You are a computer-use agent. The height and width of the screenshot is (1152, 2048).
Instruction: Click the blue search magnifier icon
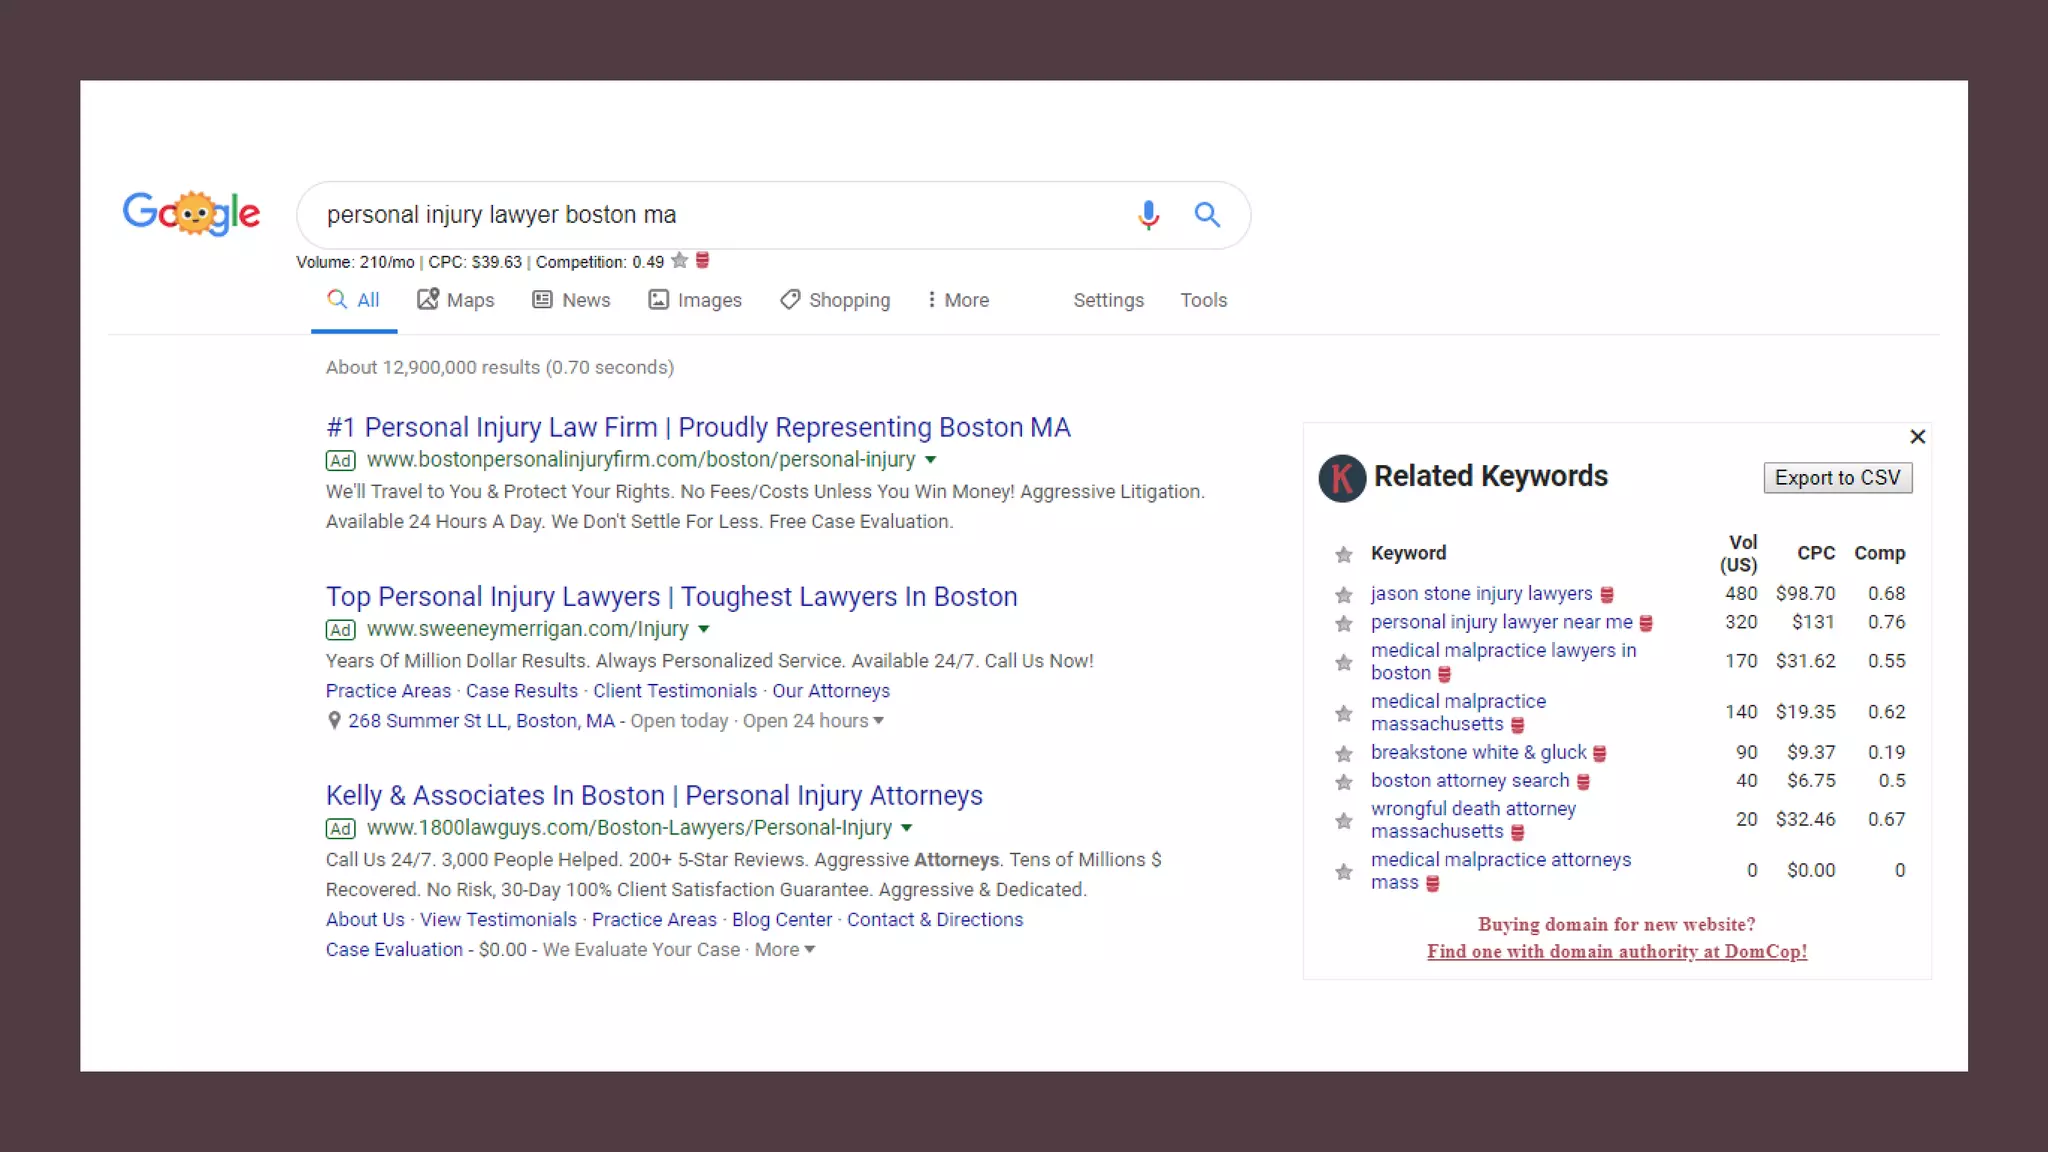click(x=1207, y=214)
